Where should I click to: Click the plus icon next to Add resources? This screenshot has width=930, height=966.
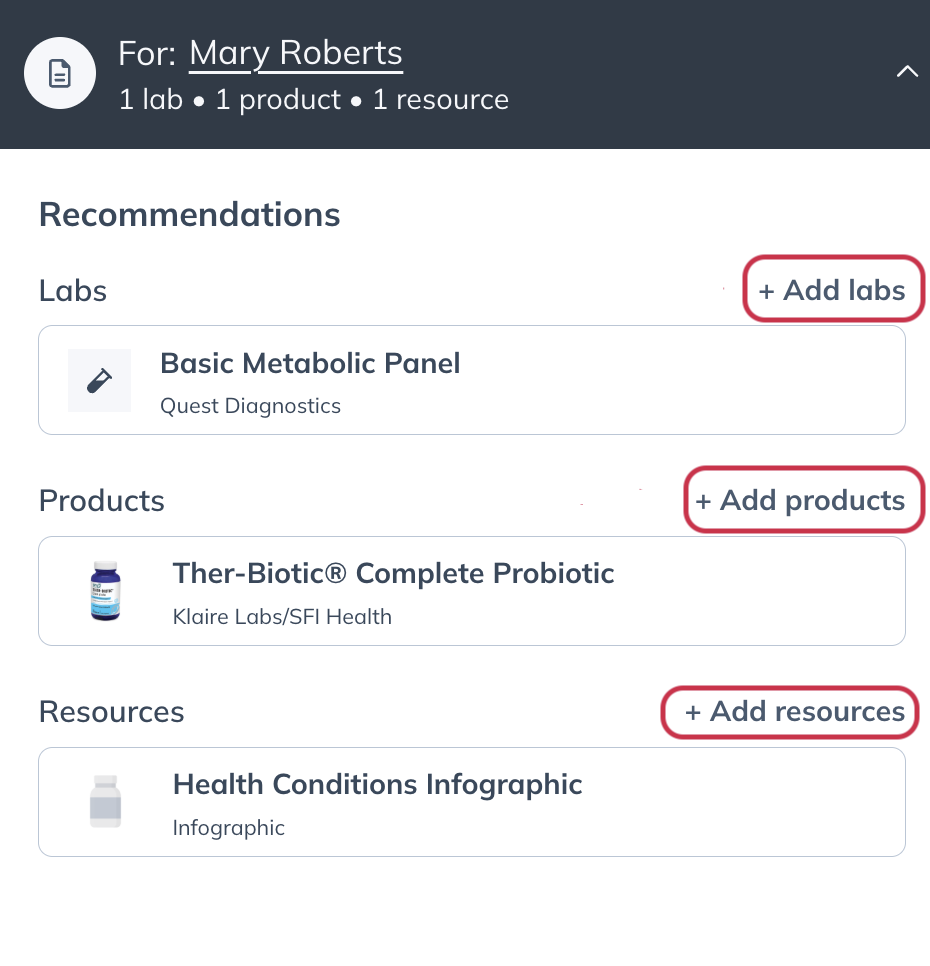click(692, 711)
